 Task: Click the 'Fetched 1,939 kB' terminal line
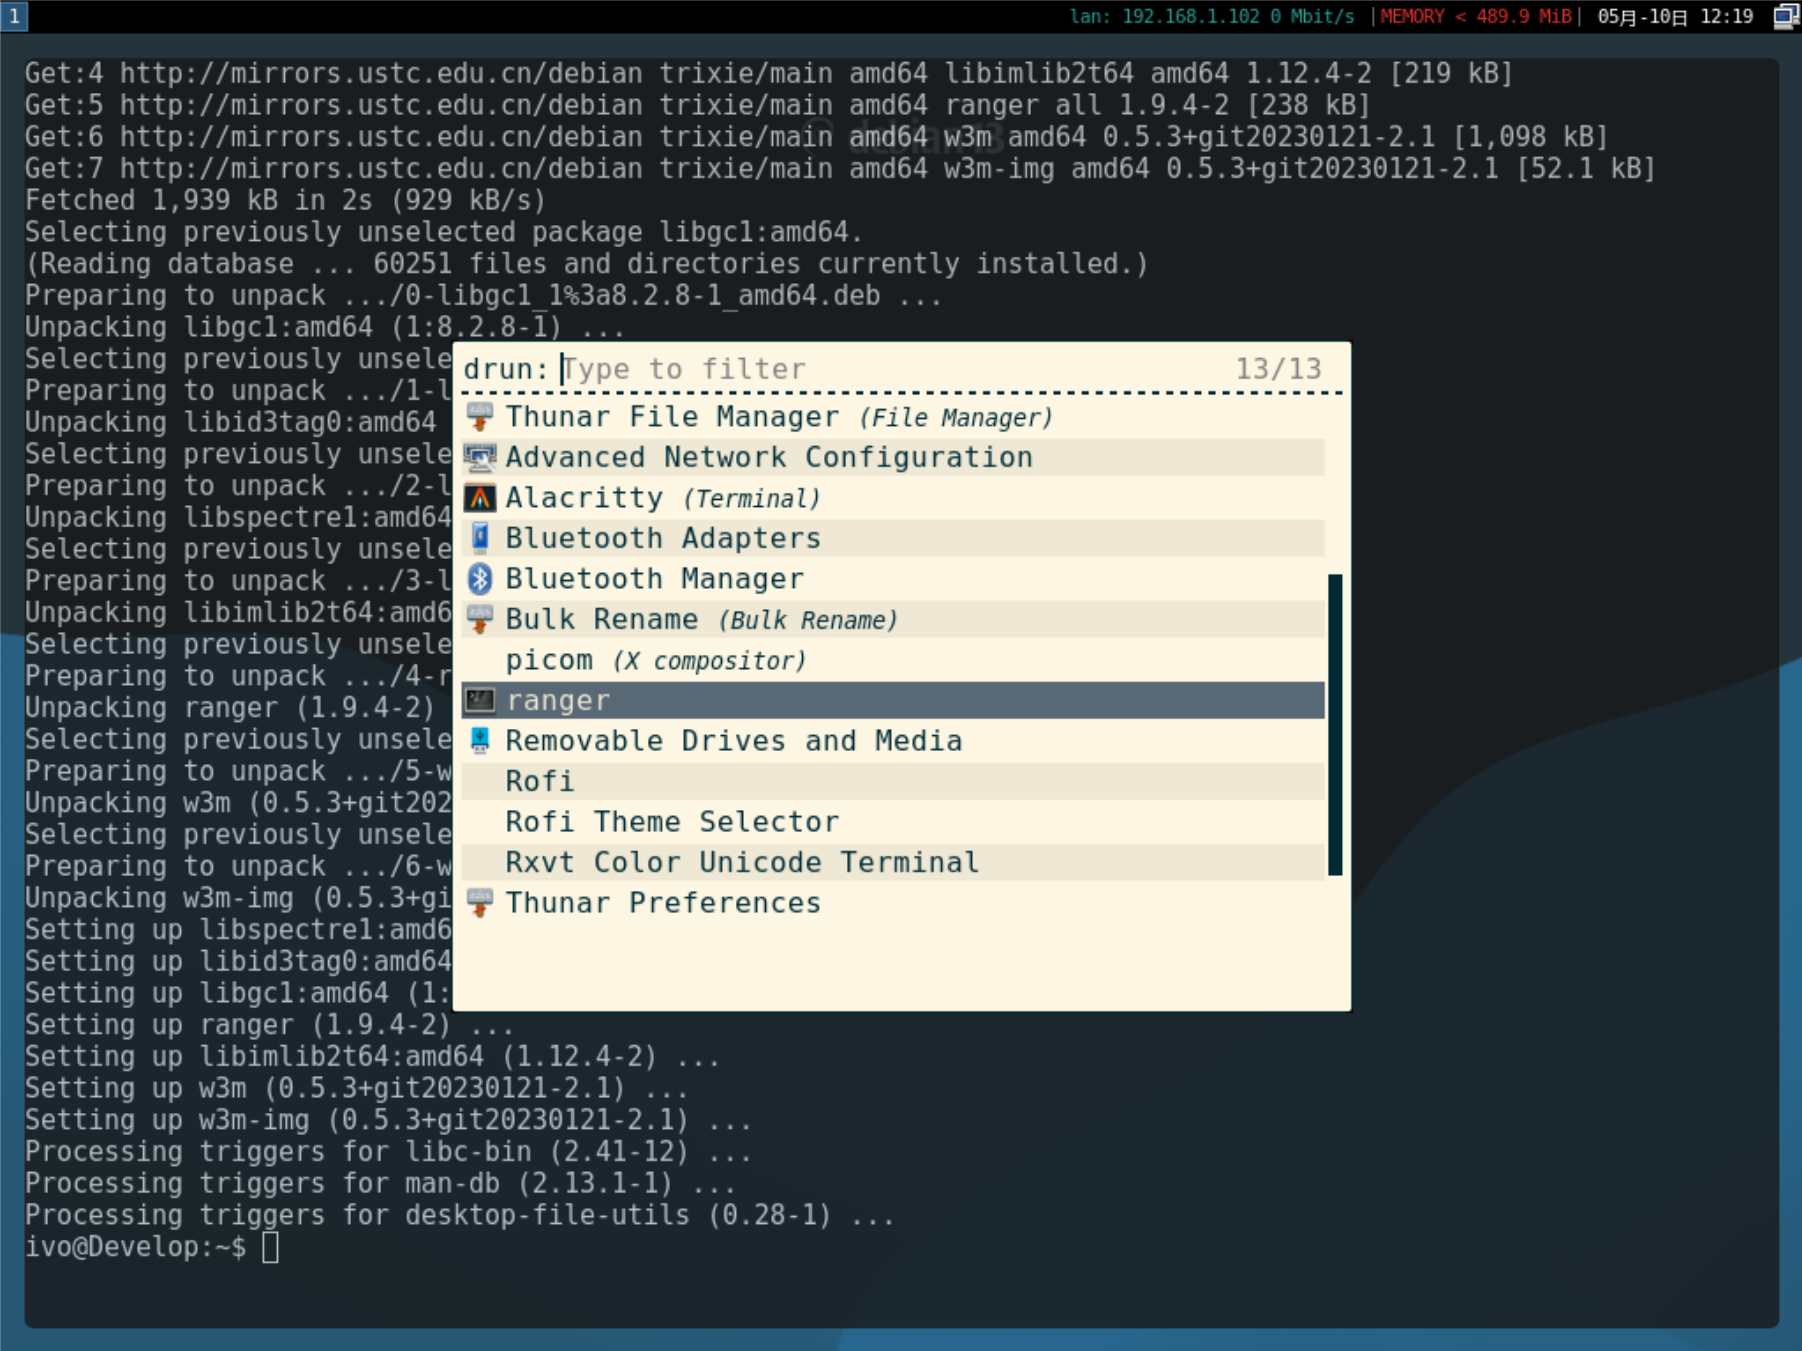click(x=285, y=200)
